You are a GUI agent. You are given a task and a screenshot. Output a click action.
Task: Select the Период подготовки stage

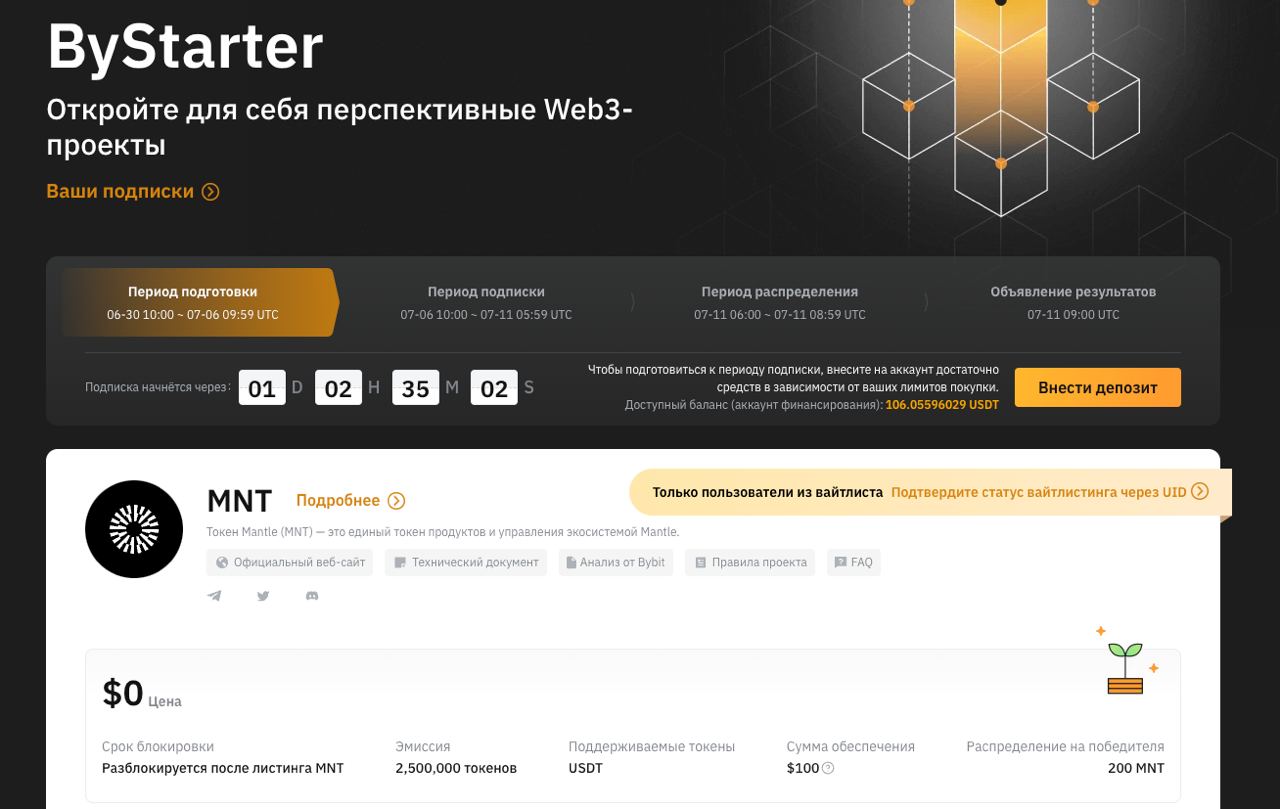tap(193, 302)
